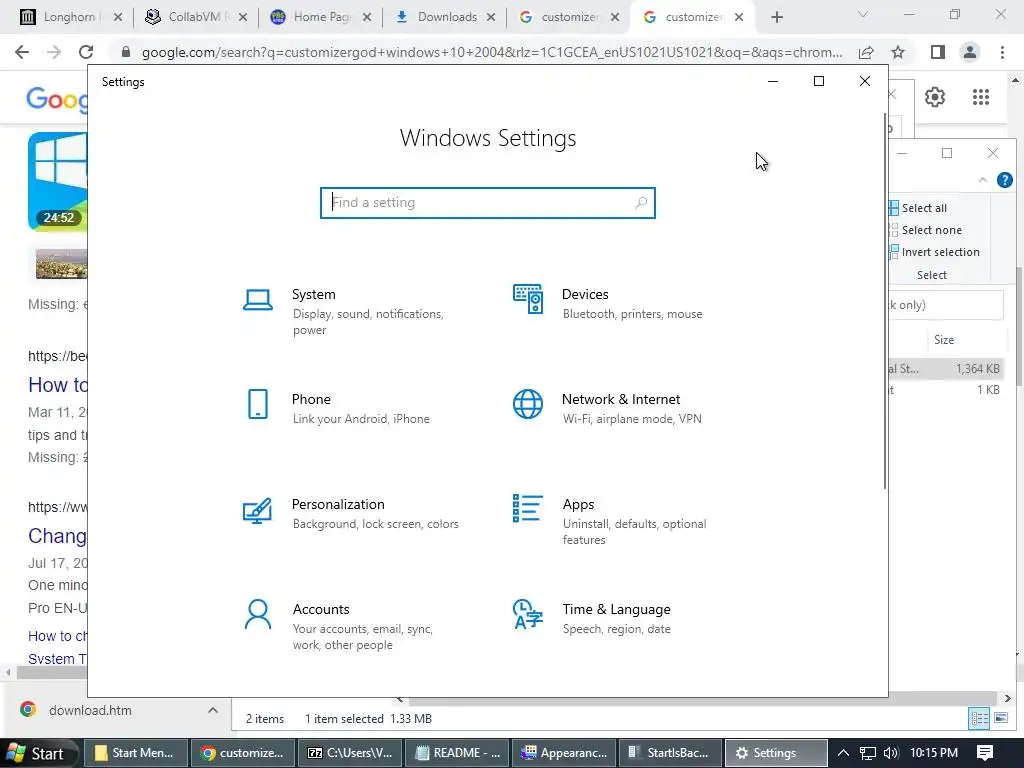Share this page icon in address bar
This screenshot has width=1024, height=768.
tap(867, 52)
